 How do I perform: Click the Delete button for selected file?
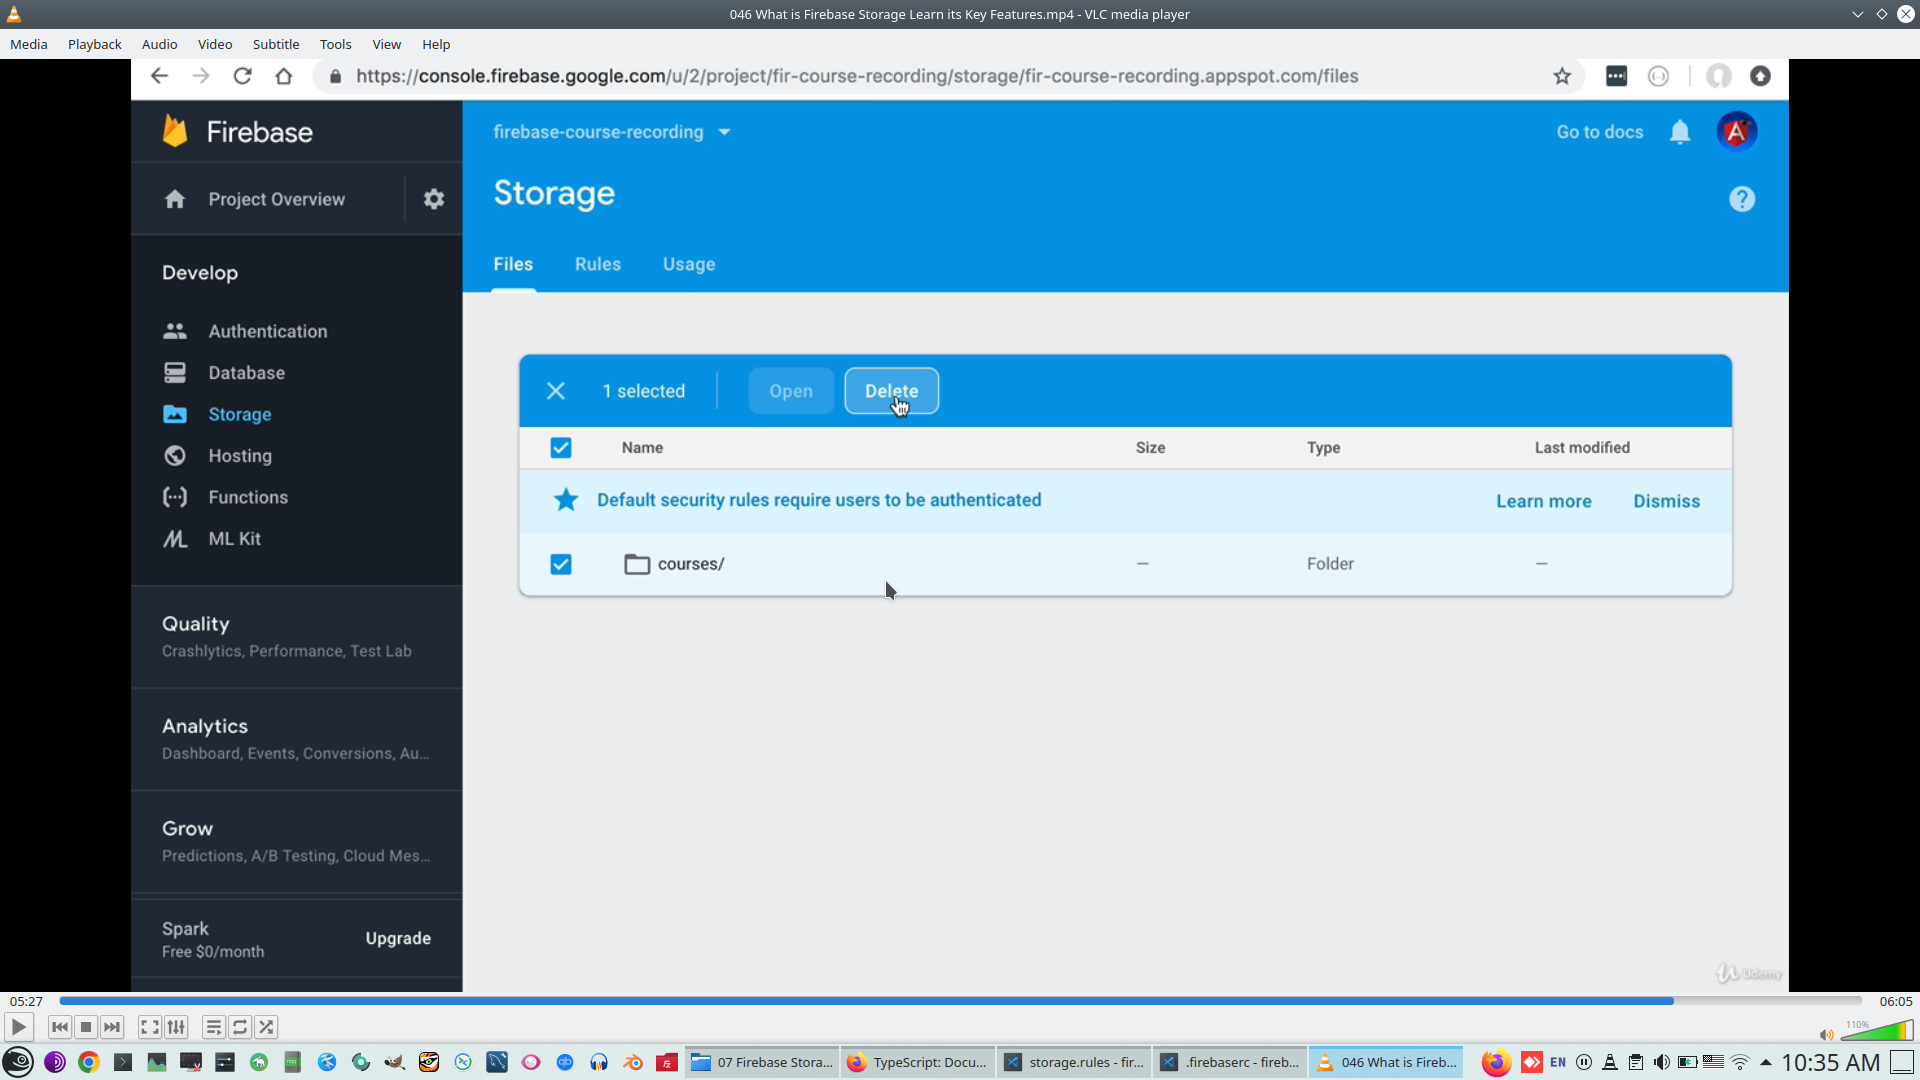coord(891,390)
